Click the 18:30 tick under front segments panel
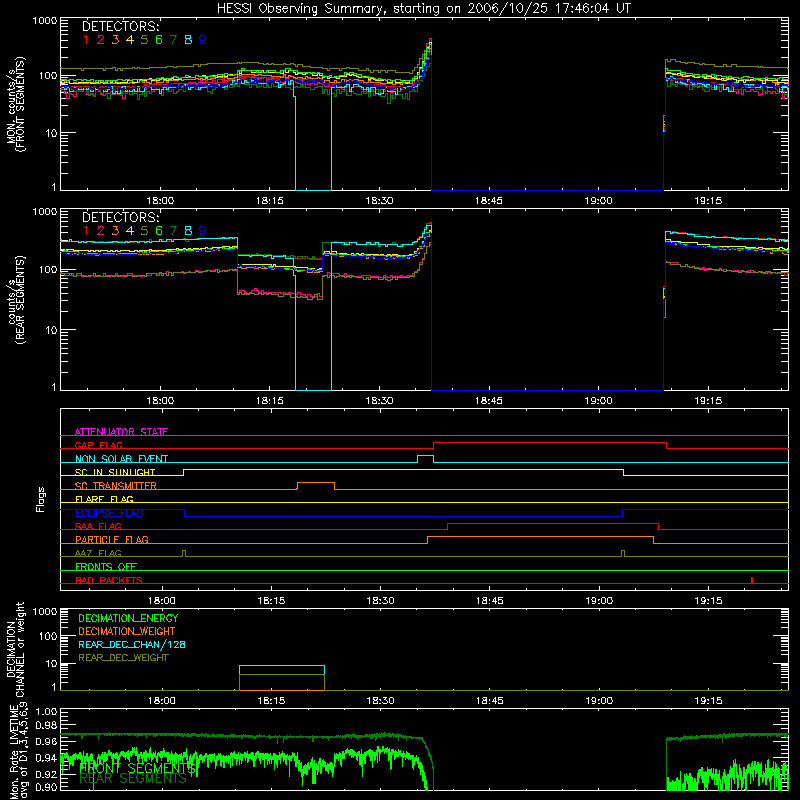 [x=379, y=201]
